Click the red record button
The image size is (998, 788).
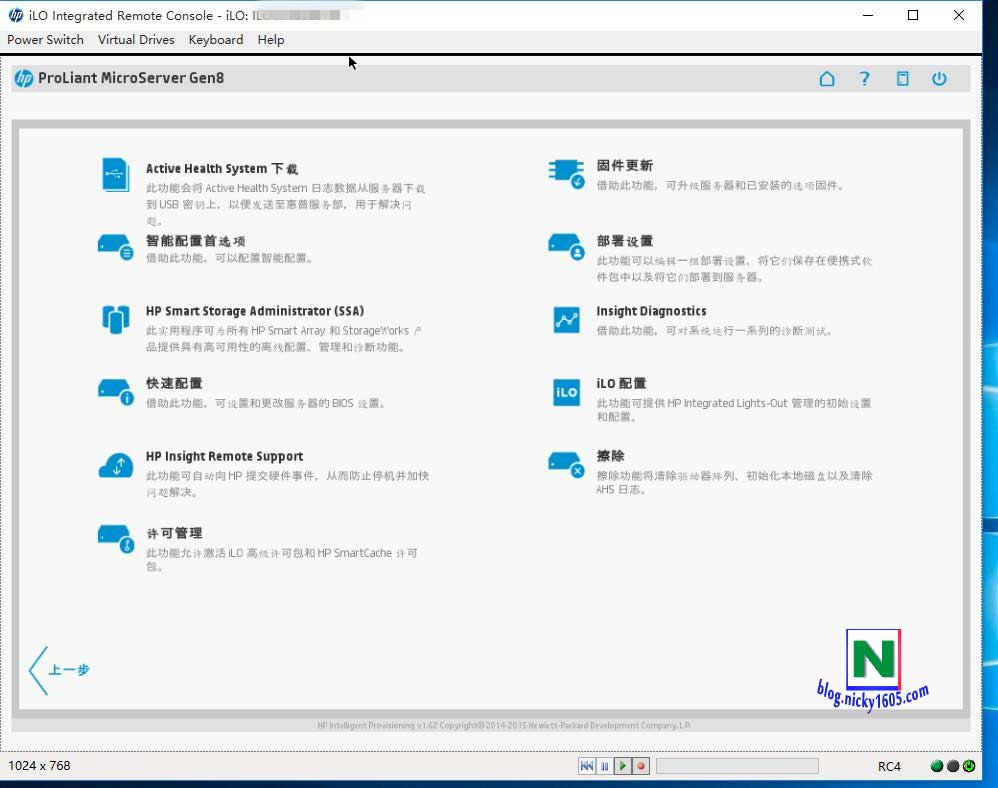641,766
